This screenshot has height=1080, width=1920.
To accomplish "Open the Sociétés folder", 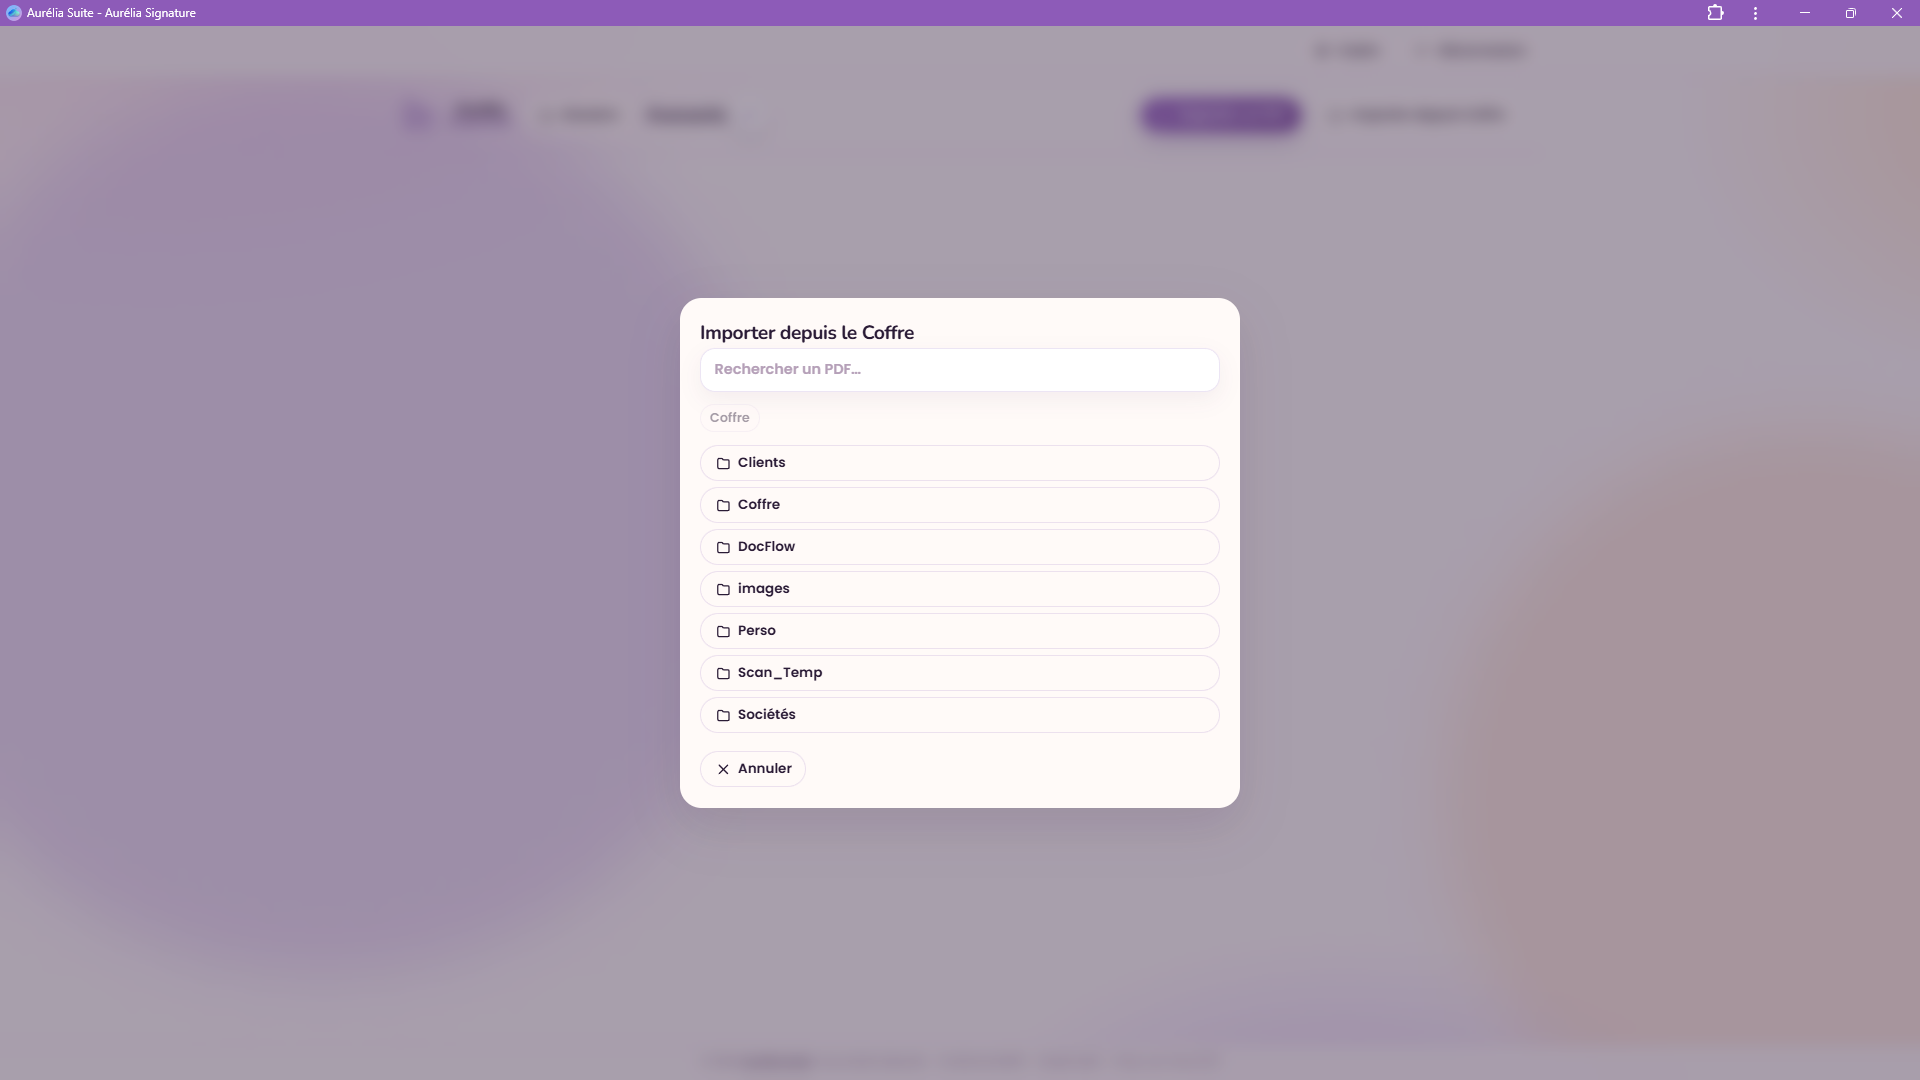I will tap(959, 715).
